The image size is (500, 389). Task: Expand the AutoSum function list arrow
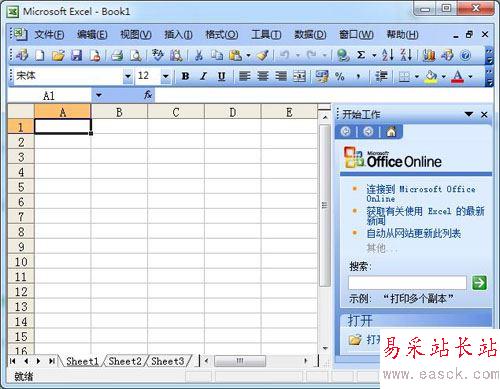coord(374,55)
